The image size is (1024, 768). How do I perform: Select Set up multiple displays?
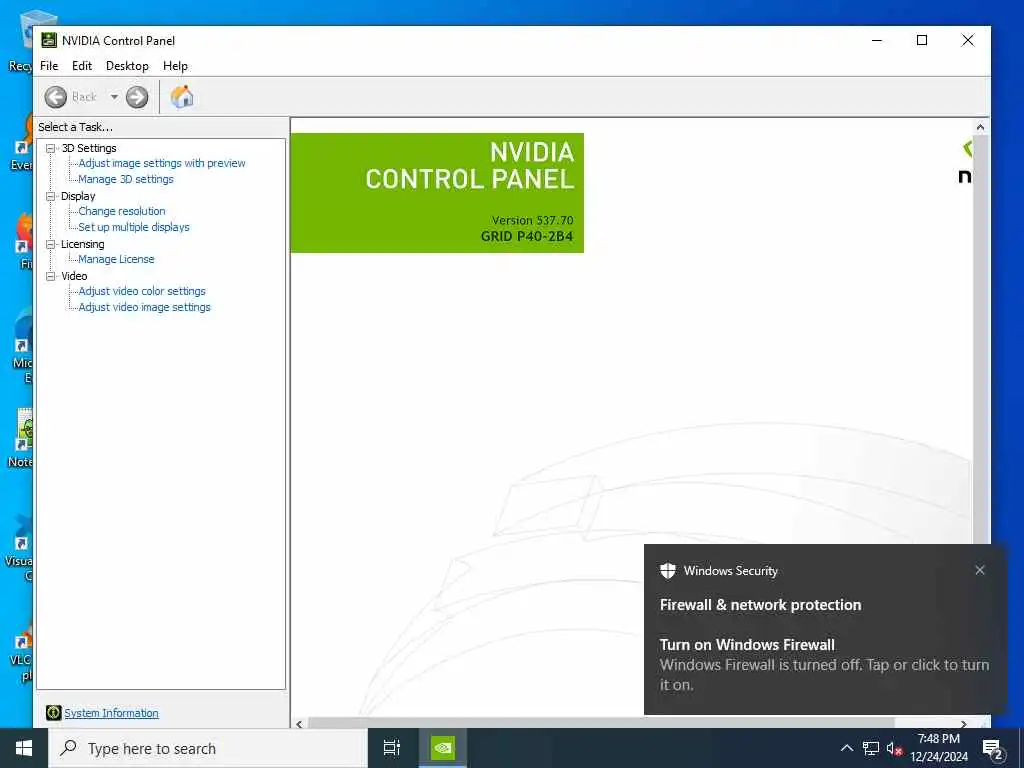pyautogui.click(x=134, y=227)
